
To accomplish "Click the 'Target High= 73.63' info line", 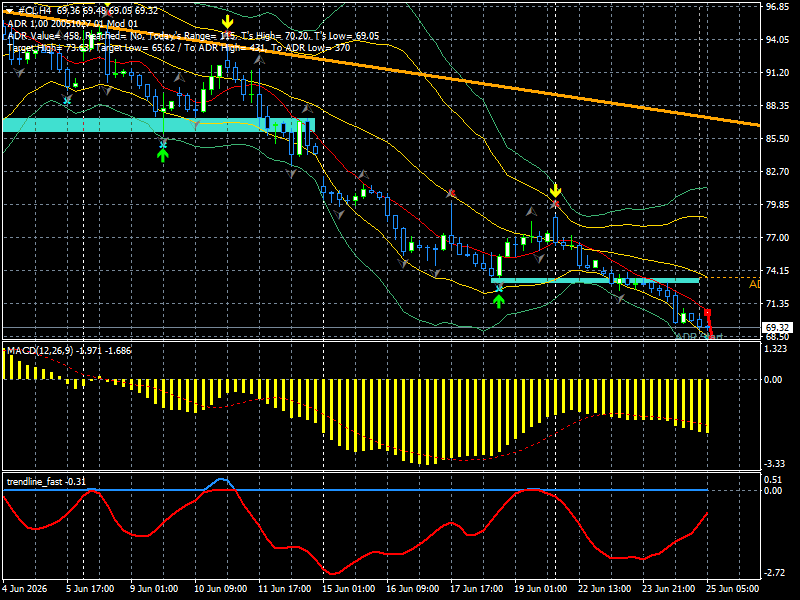I will [x=179, y=48].
